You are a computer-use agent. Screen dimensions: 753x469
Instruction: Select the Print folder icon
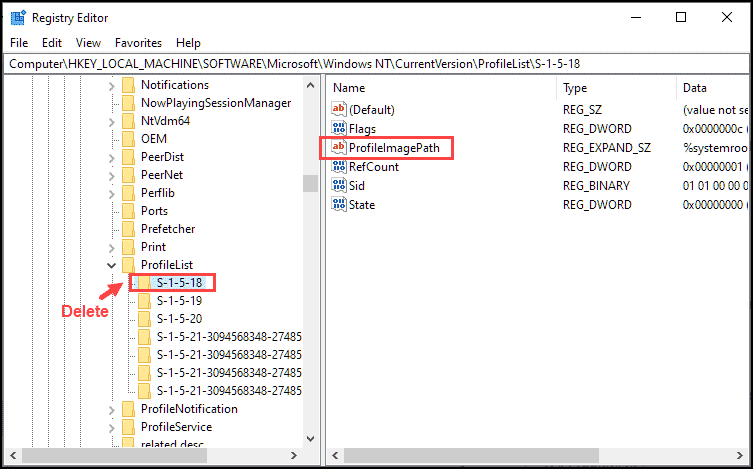click(128, 247)
